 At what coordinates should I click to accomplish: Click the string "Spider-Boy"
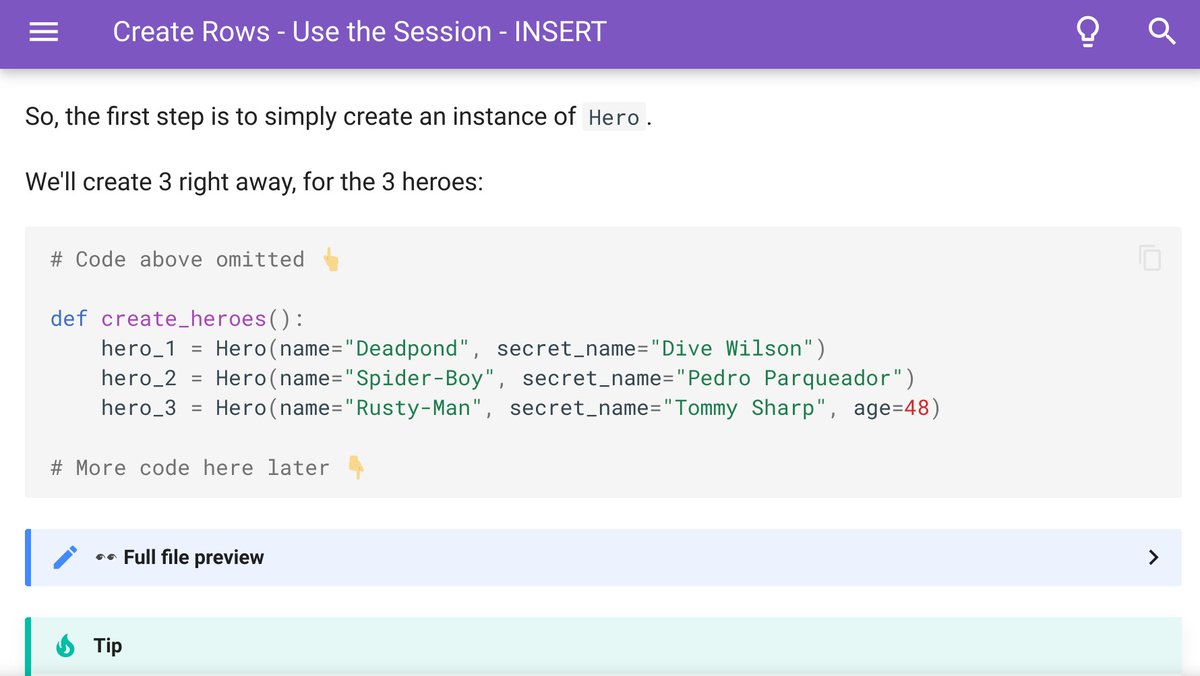tap(420, 378)
